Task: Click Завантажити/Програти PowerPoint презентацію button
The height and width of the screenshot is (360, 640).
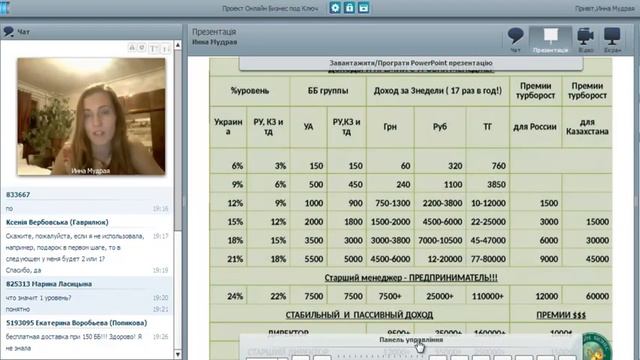Action: 411,63
